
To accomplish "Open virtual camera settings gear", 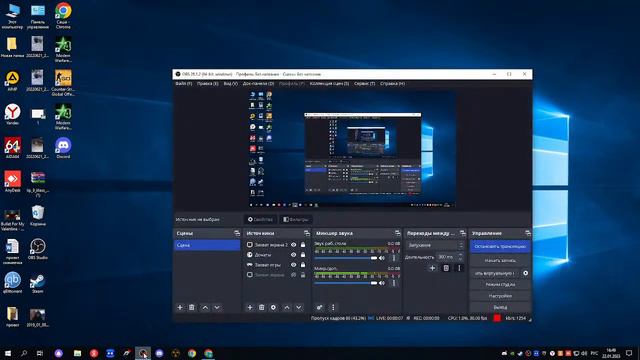I will (x=526, y=273).
